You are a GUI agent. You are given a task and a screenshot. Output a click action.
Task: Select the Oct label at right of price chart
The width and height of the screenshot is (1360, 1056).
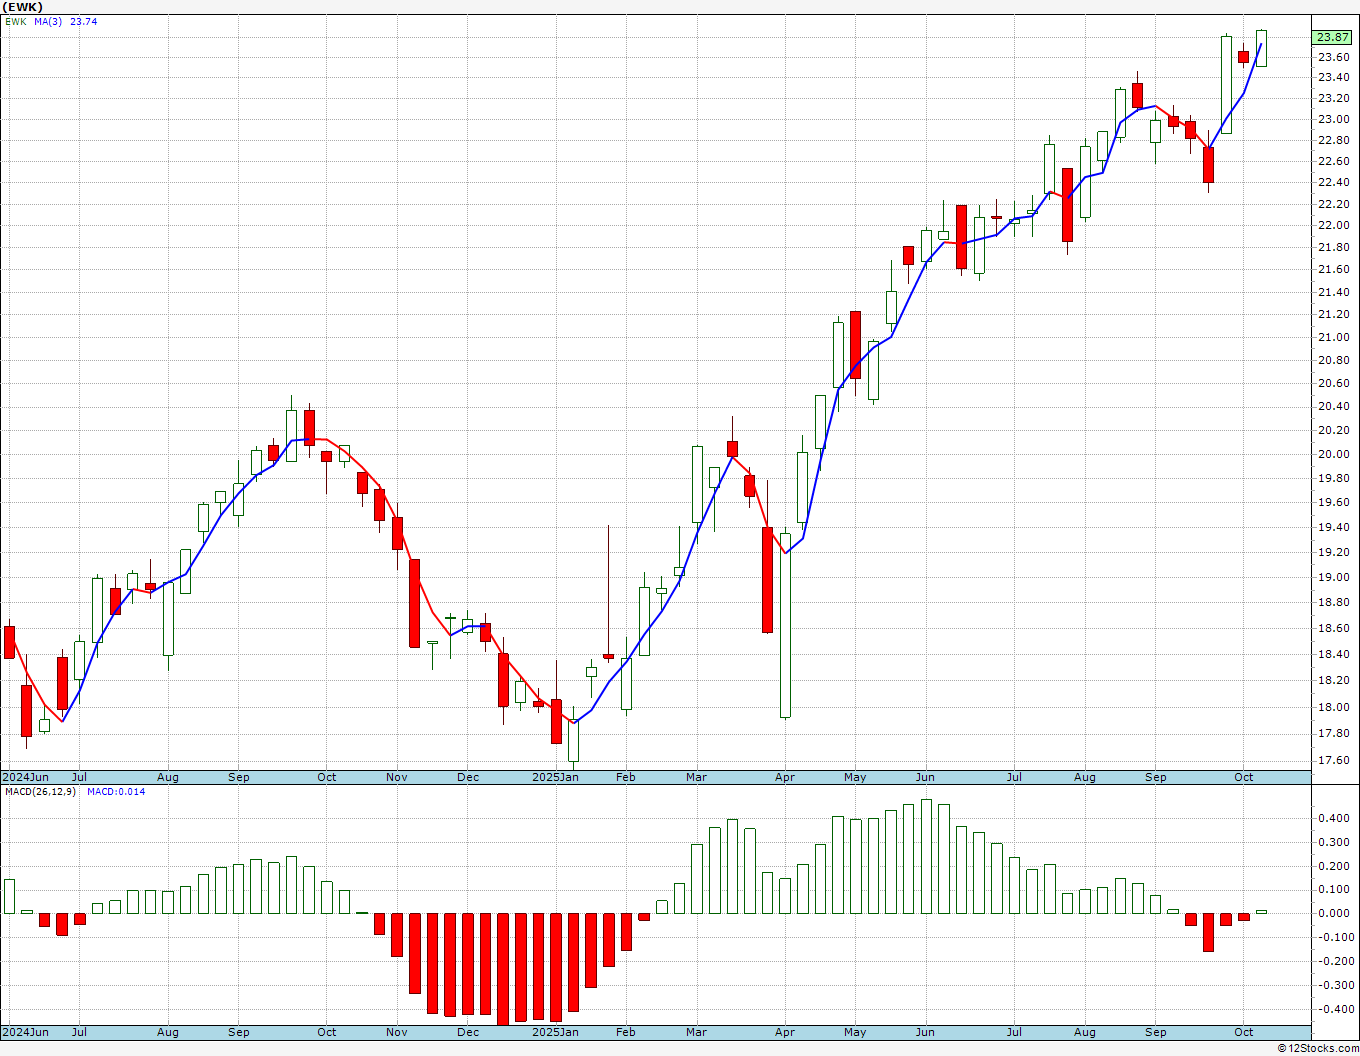(1243, 777)
